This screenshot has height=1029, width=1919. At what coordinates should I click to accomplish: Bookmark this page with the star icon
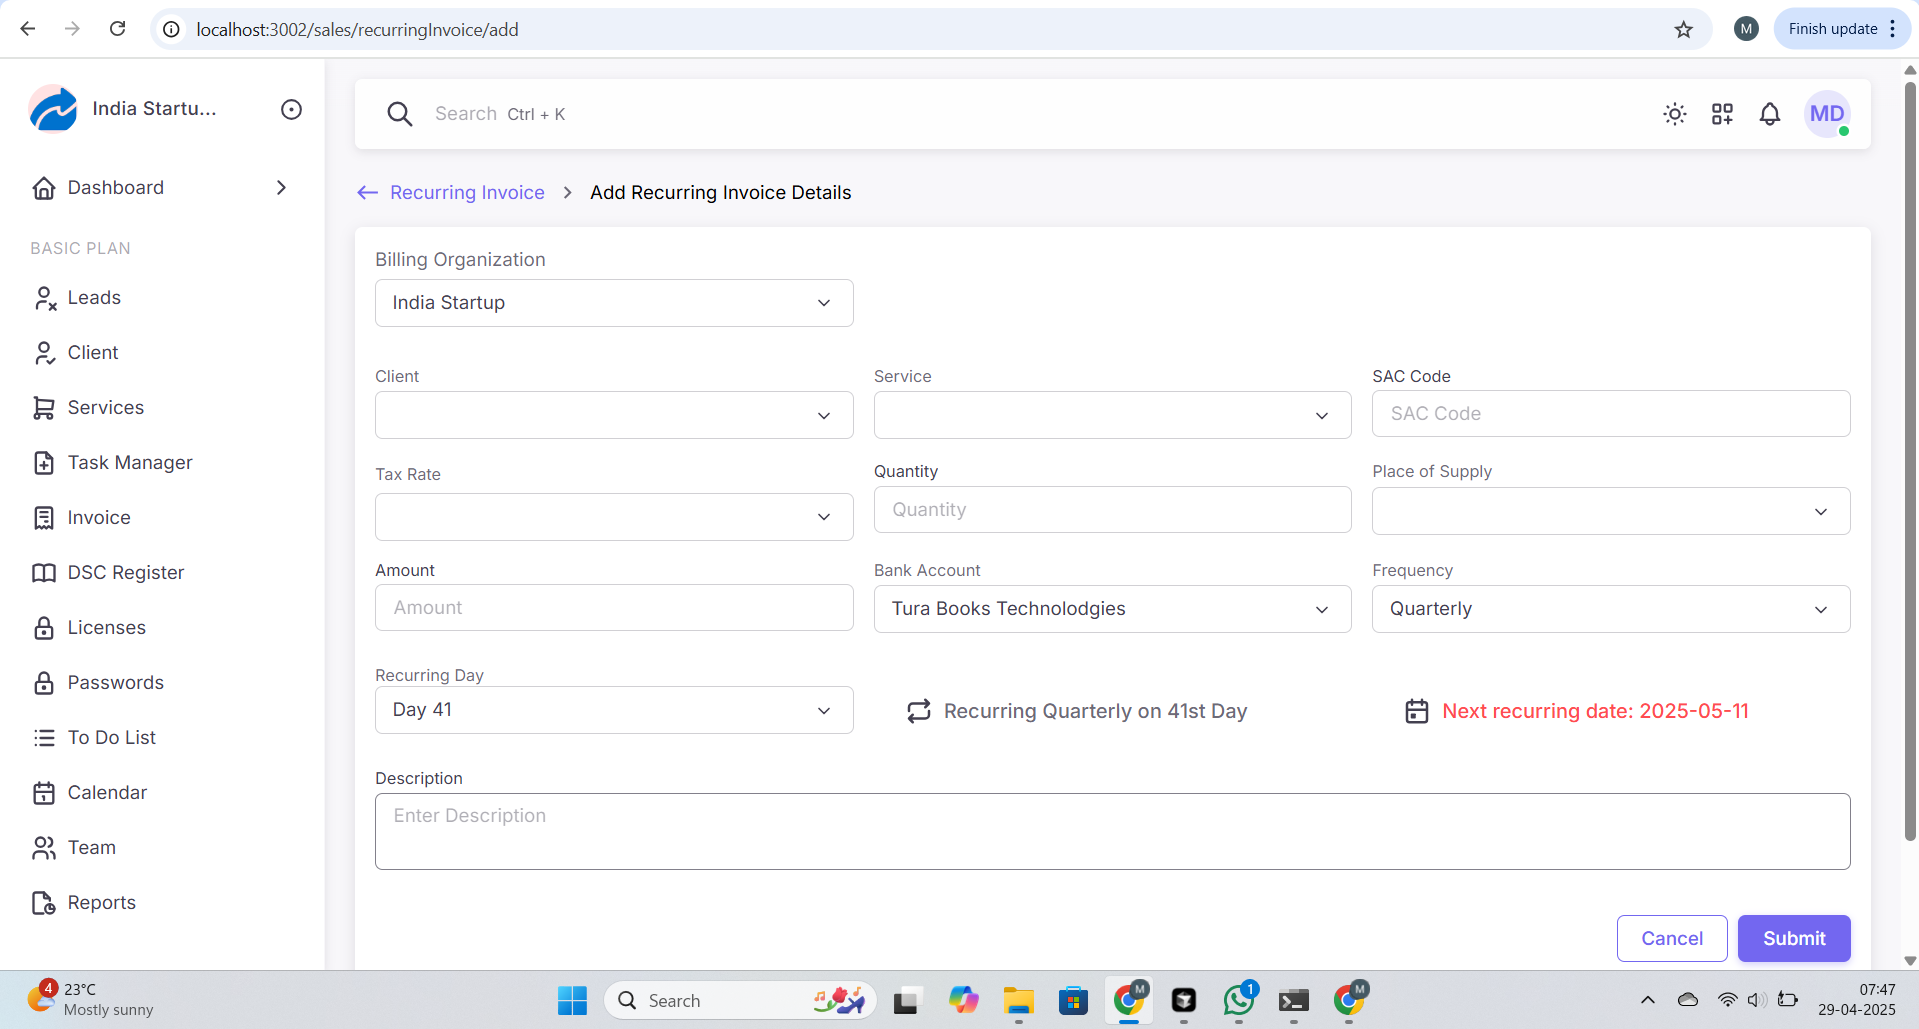pyautogui.click(x=1684, y=29)
